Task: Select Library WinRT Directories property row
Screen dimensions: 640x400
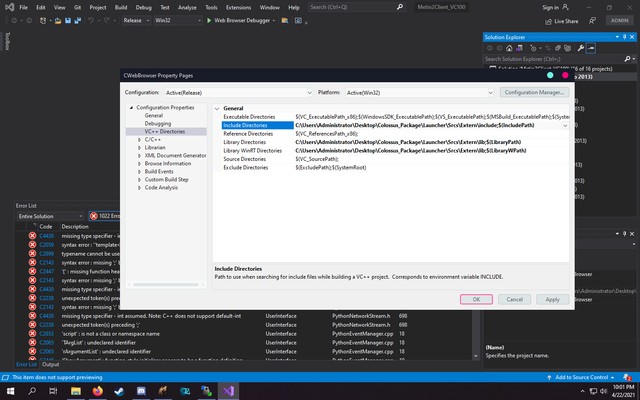Action: pyautogui.click(x=395, y=151)
